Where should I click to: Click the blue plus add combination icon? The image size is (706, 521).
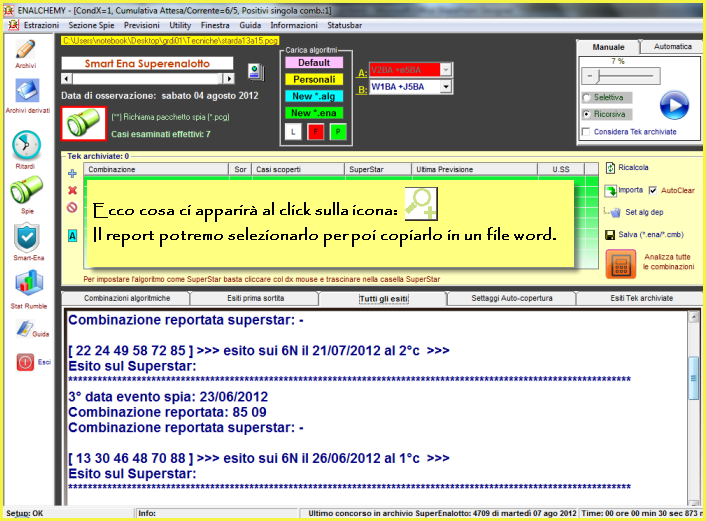point(72,173)
